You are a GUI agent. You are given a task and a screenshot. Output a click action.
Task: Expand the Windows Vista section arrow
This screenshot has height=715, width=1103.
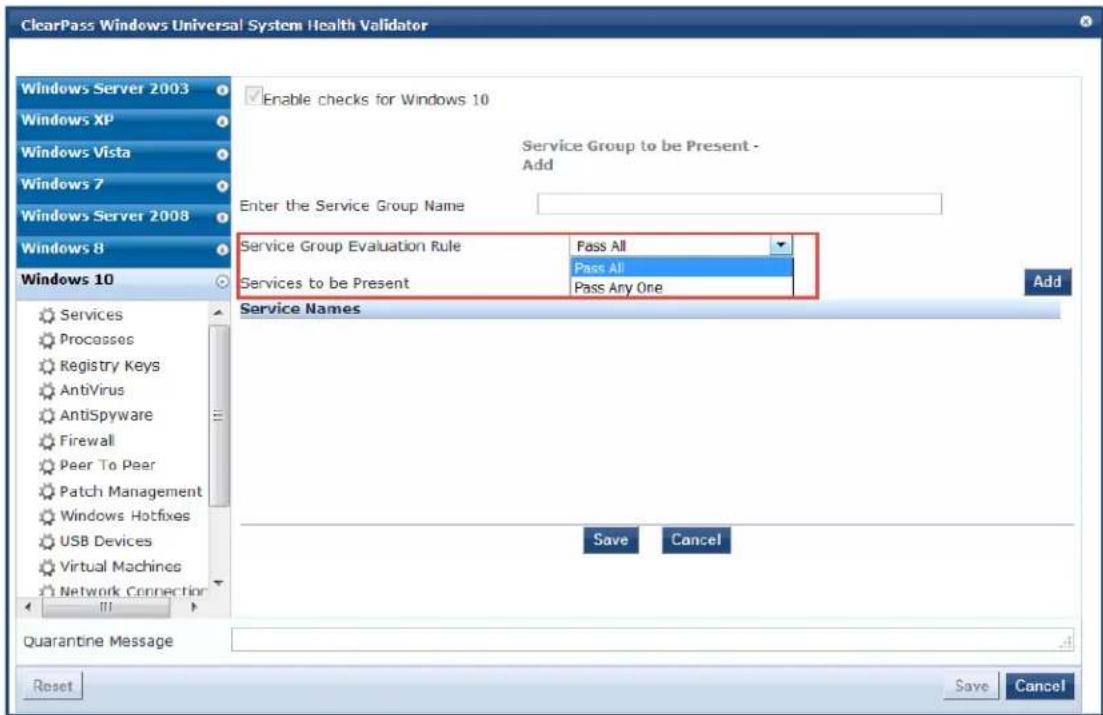222,153
